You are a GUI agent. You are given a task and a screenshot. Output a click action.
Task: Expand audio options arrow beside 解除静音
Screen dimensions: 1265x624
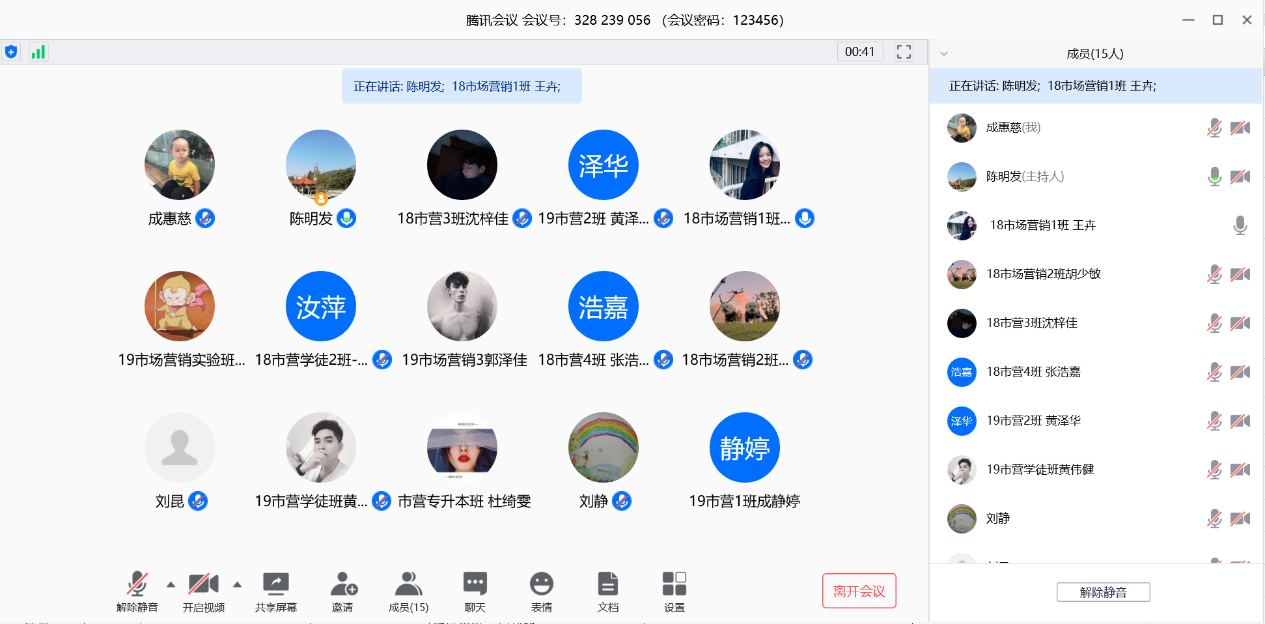point(170,584)
